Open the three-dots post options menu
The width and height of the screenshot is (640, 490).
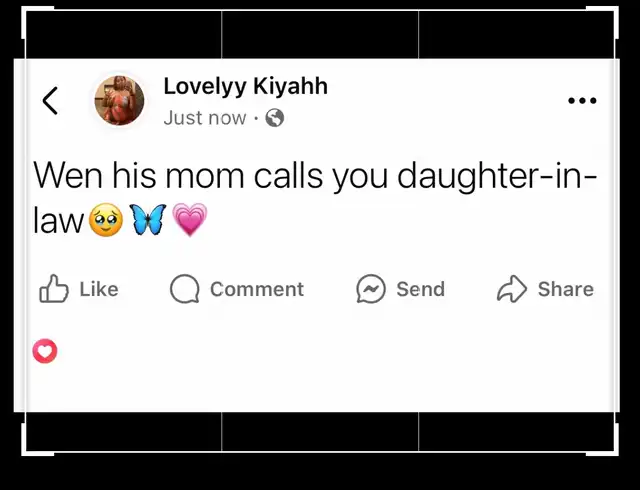coord(582,100)
